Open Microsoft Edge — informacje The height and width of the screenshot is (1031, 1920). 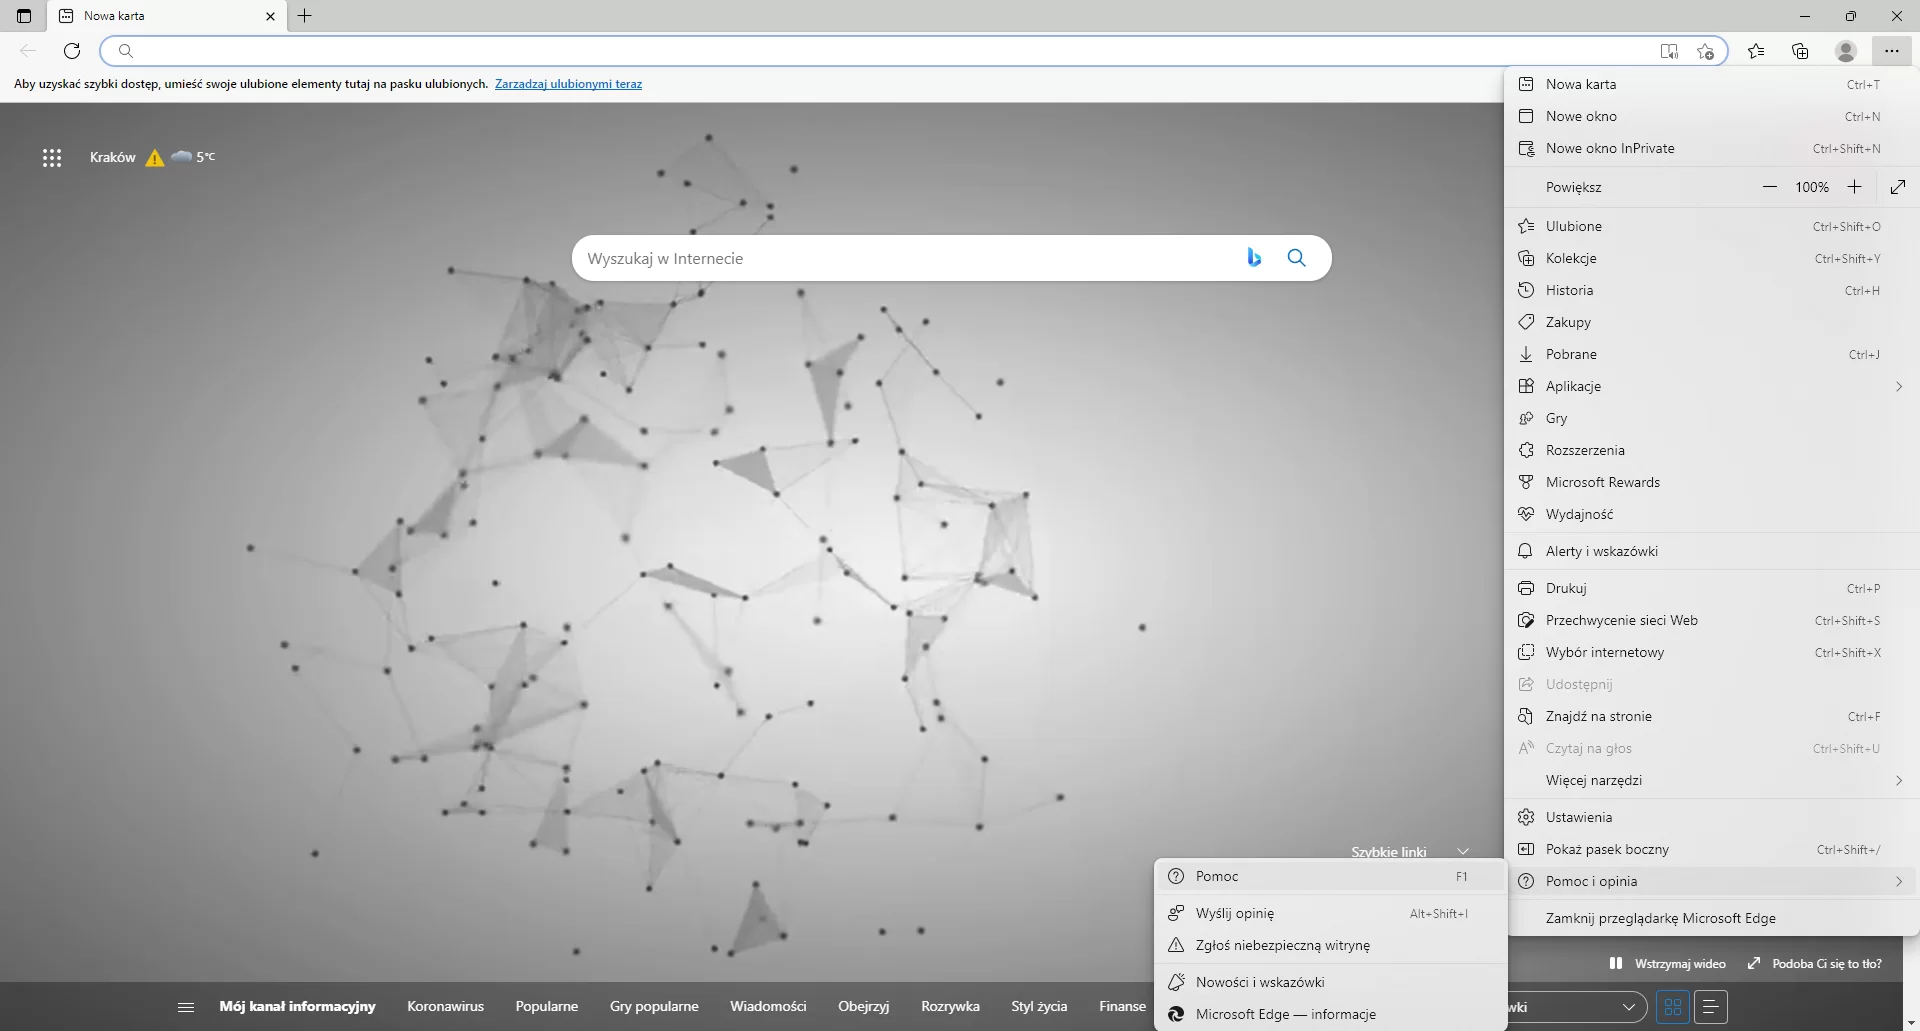pyautogui.click(x=1330, y=1014)
